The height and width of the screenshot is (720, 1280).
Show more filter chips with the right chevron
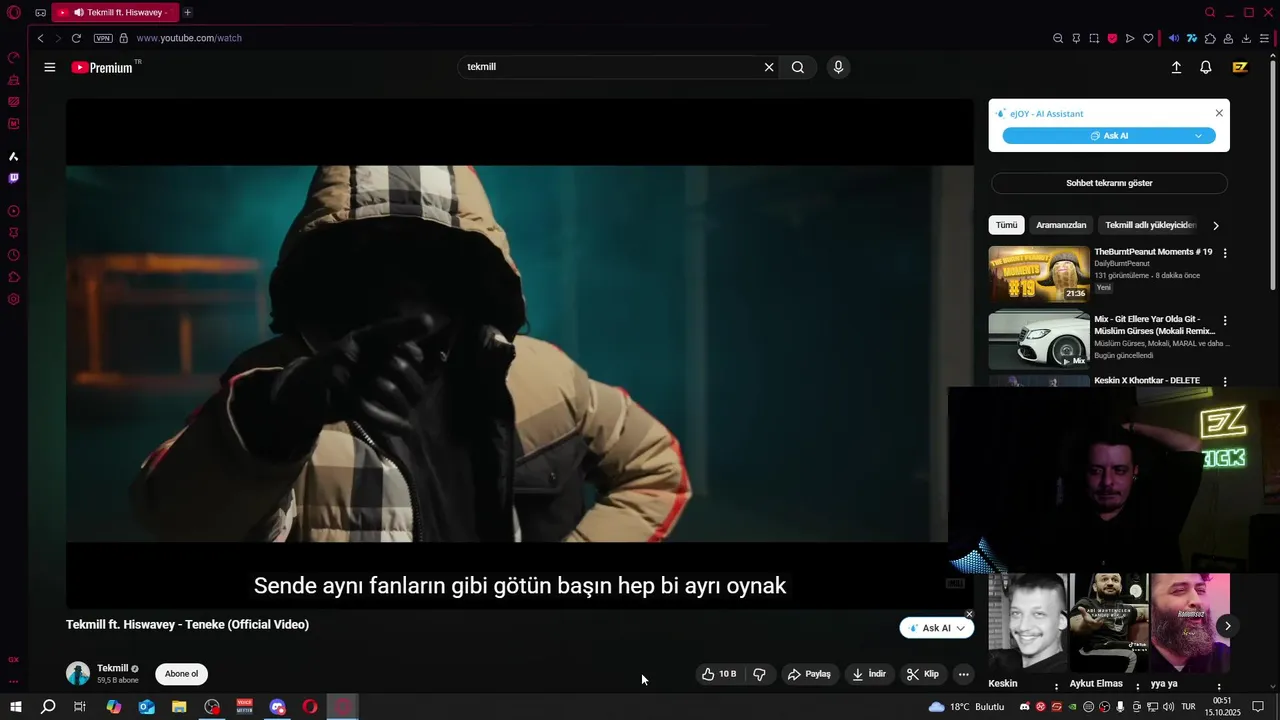[1216, 226]
